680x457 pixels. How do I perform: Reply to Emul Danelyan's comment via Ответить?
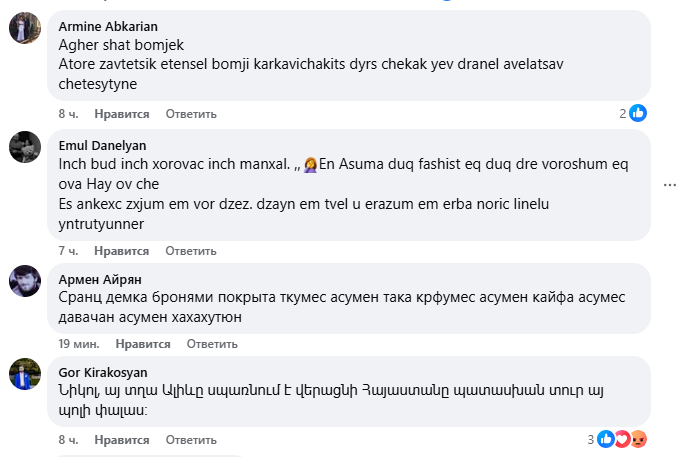[x=183, y=250]
